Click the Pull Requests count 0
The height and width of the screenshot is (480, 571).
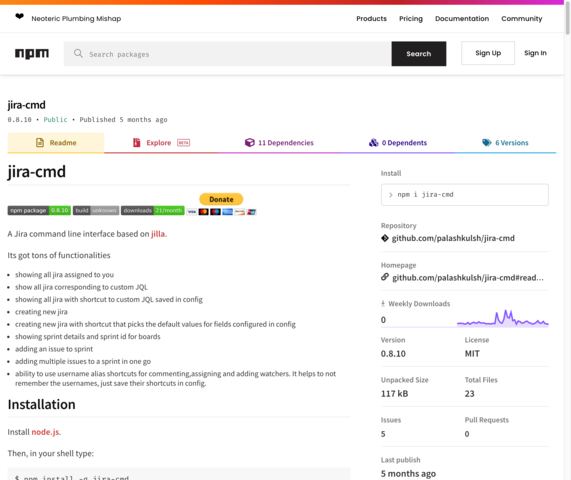467,434
